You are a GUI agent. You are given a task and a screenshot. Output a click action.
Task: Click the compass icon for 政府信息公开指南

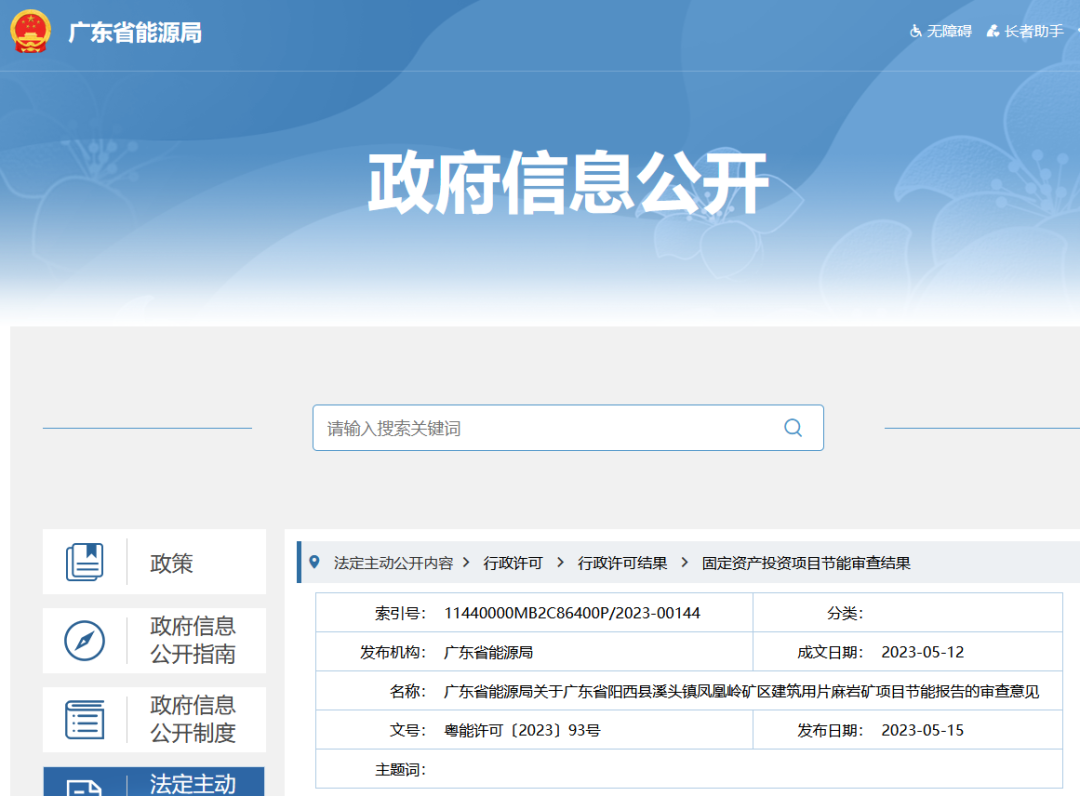point(85,640)
